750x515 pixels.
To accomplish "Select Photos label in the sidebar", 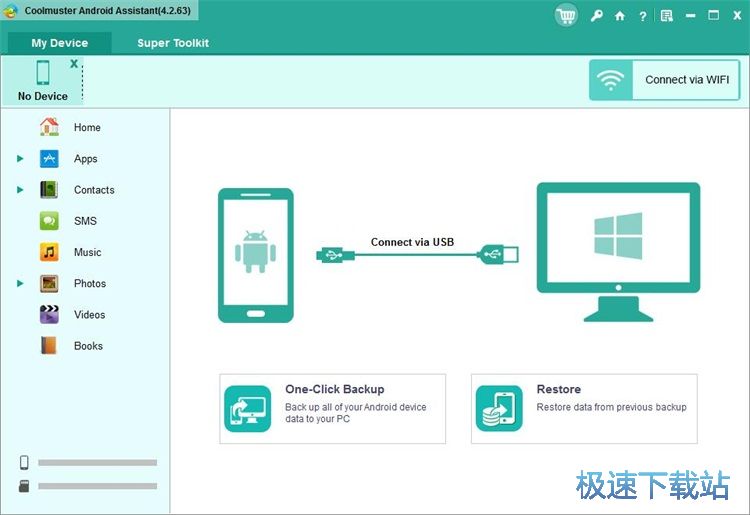I will click(x=90, y=284).
